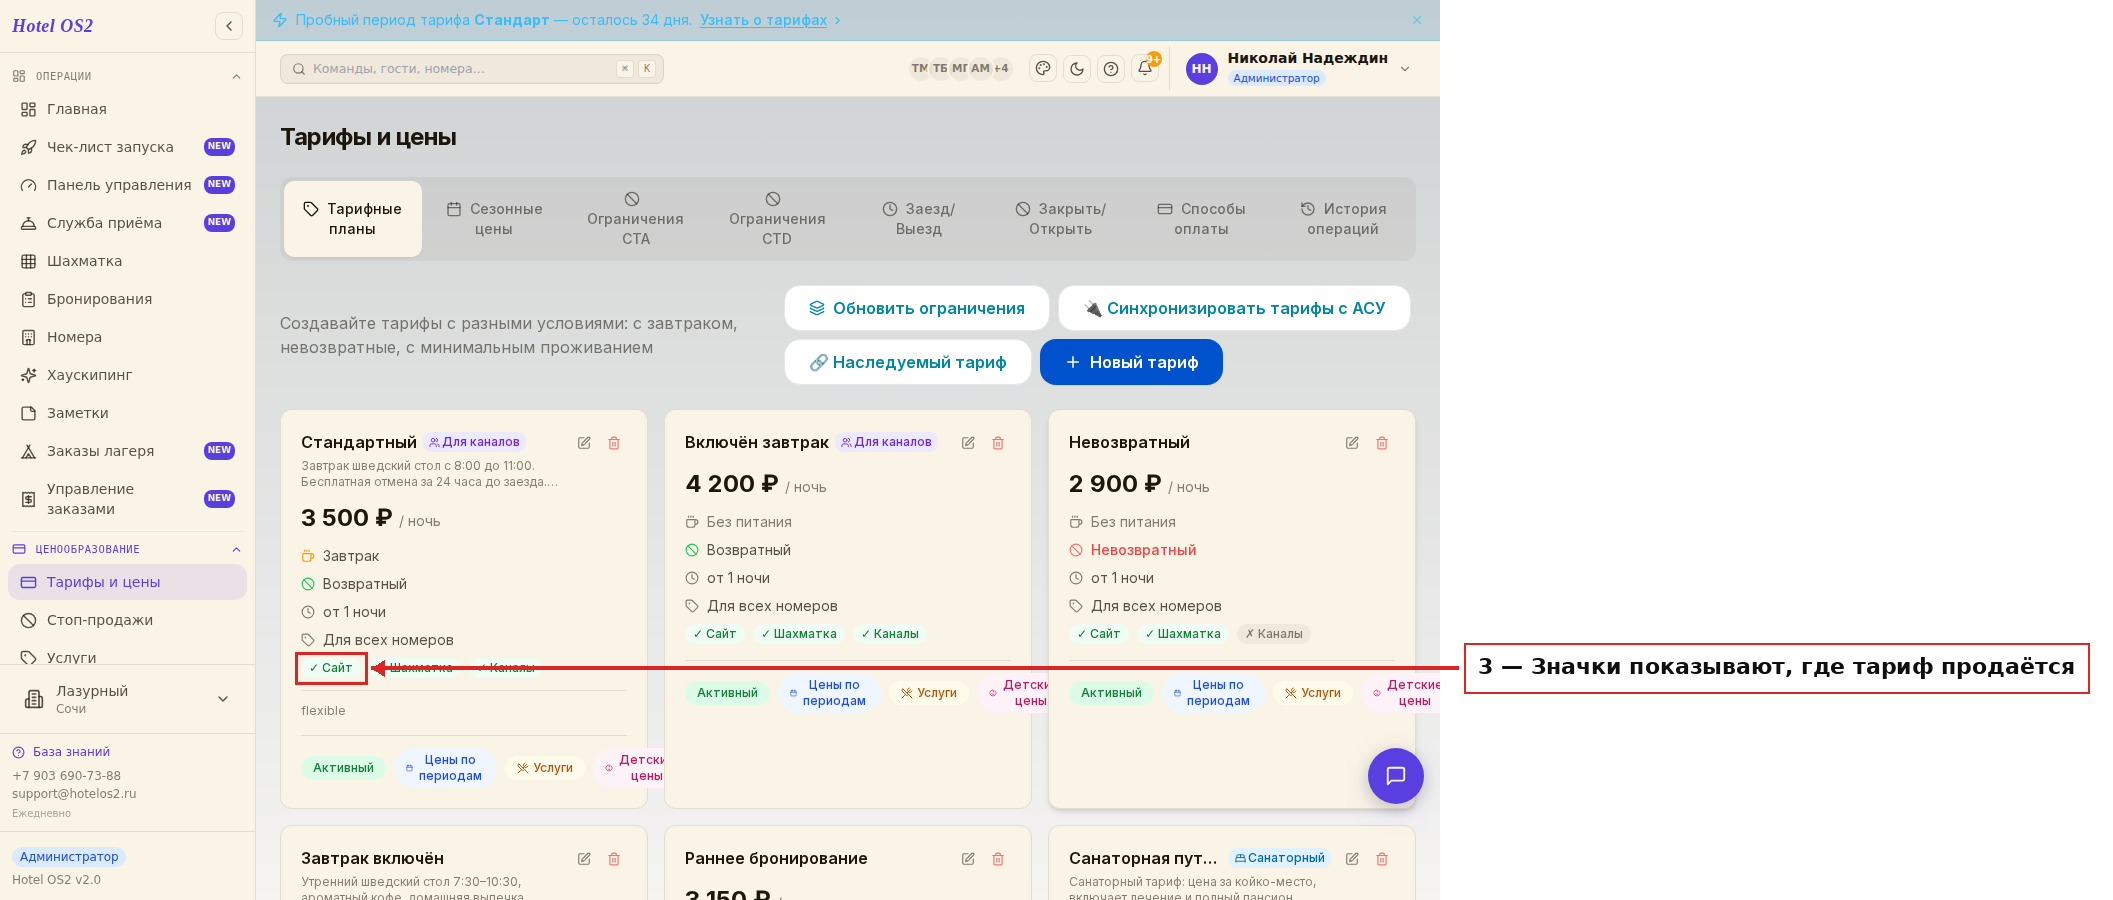This screenshot has width=2113, height=900.
Task: Click Для каналов badge on Стандартный
Action: point(474,442)
